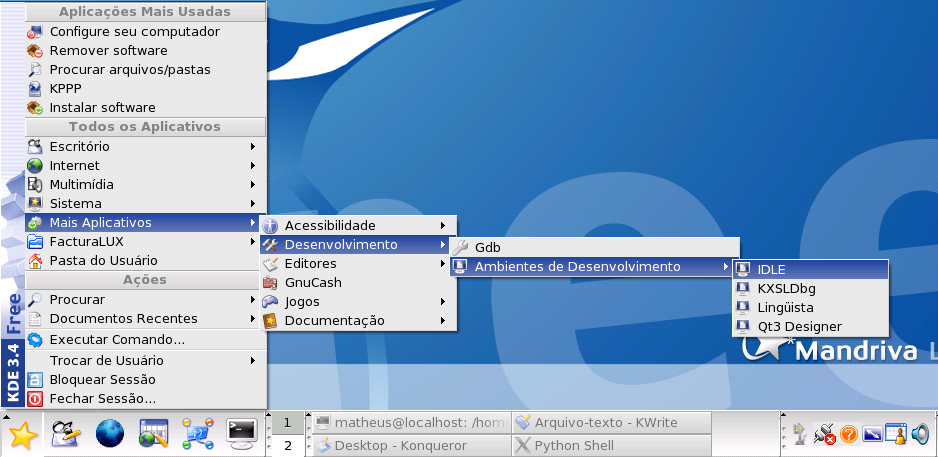Open Qt3 Designer

point(810,327)
